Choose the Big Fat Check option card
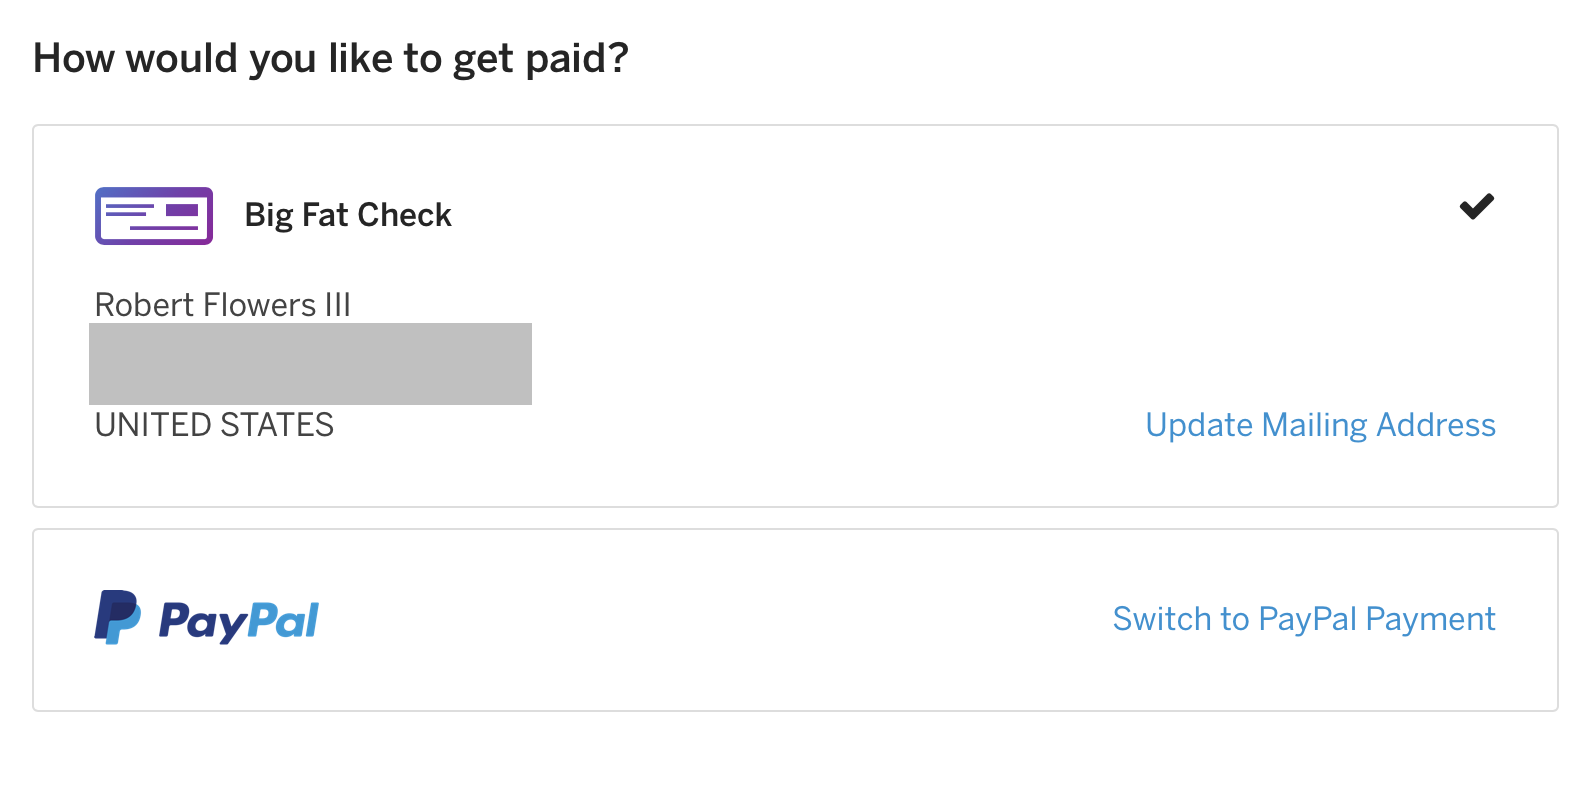This screenshot has width=1578, height=804. [x=795, y=316]
